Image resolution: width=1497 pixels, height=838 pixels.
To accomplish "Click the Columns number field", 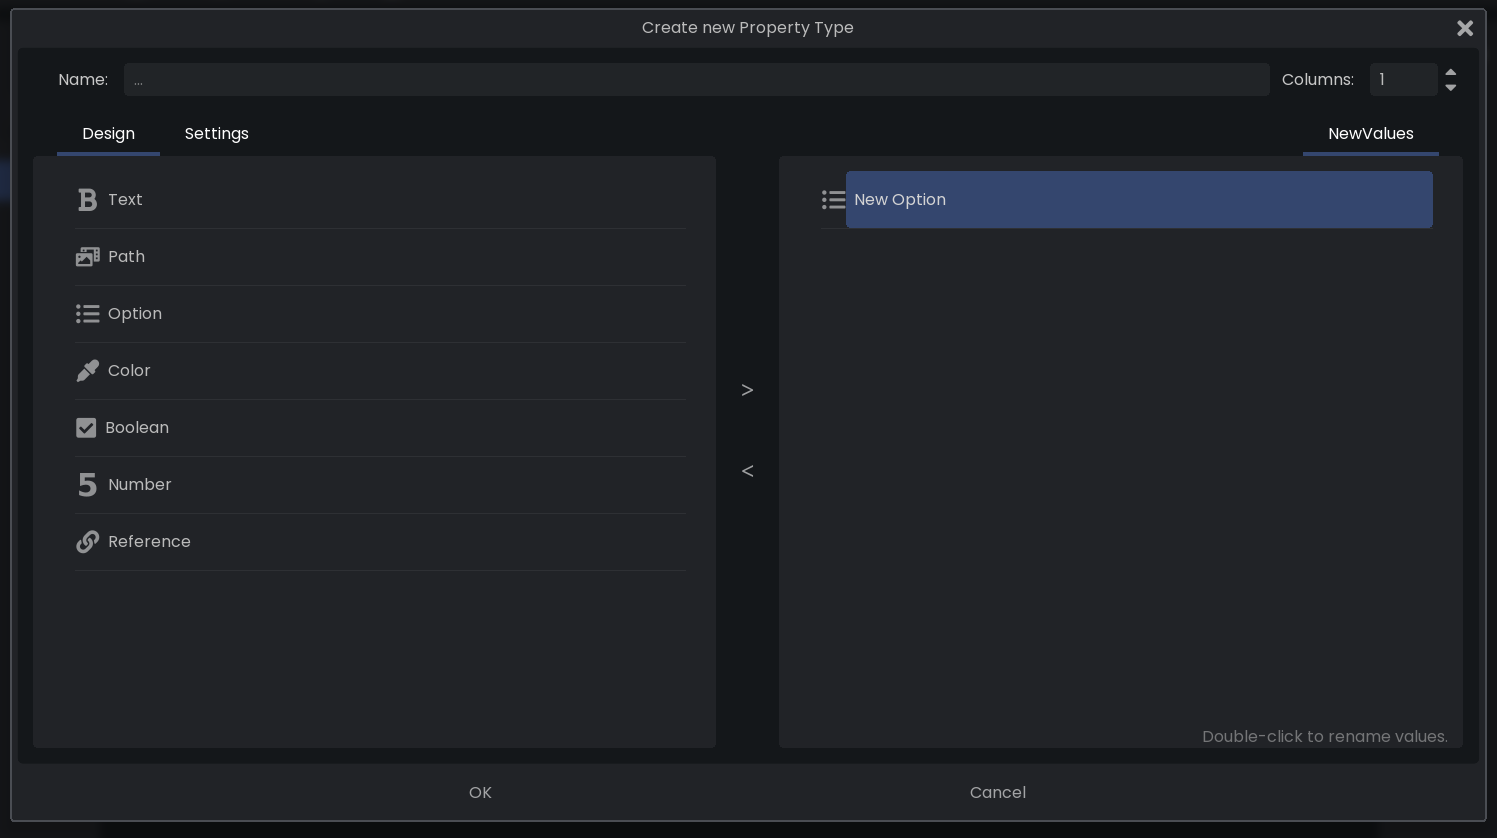I will tap(1404, 80).
